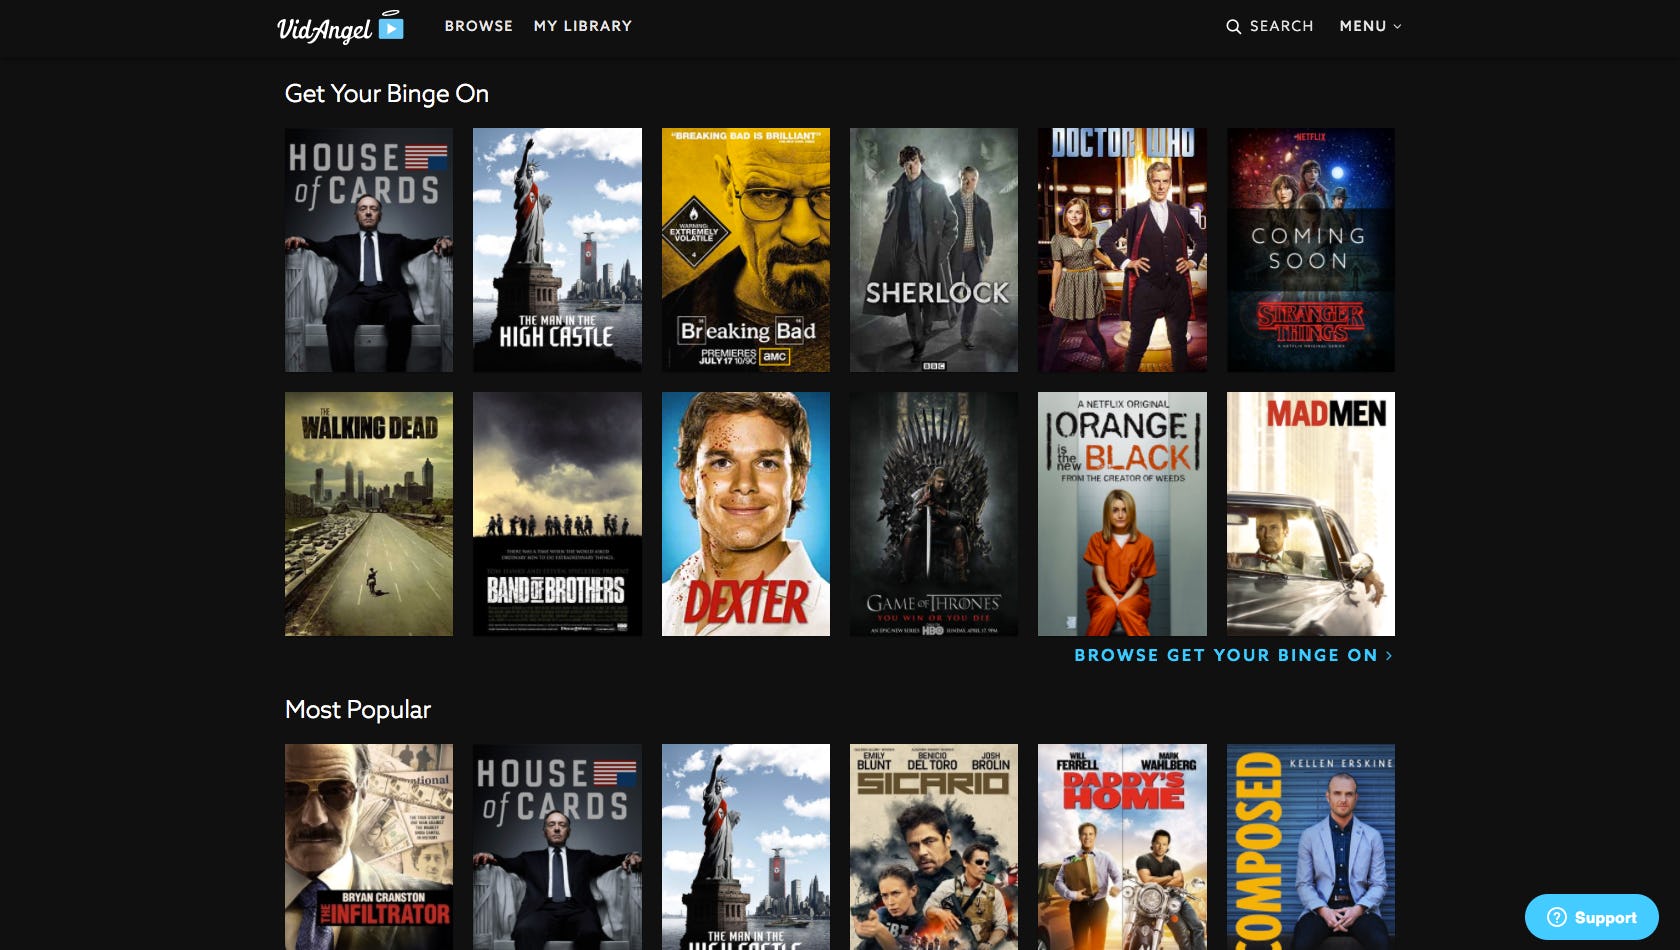
Task: Open the search icon
Action: 1234,27
